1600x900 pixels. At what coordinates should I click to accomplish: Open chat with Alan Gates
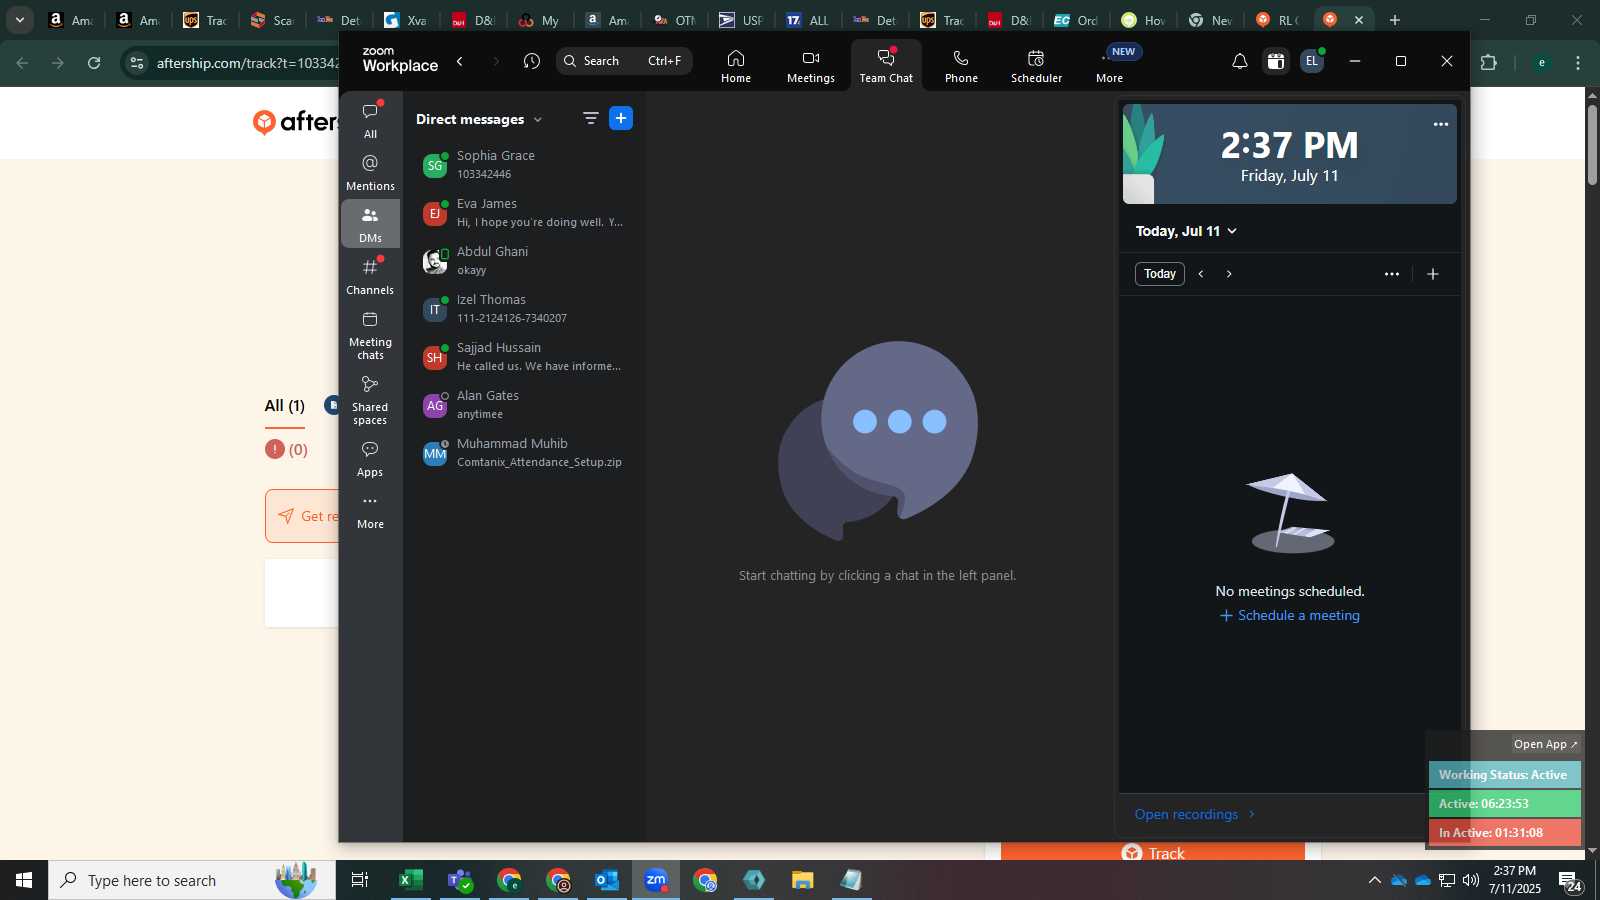pos(524,404)
